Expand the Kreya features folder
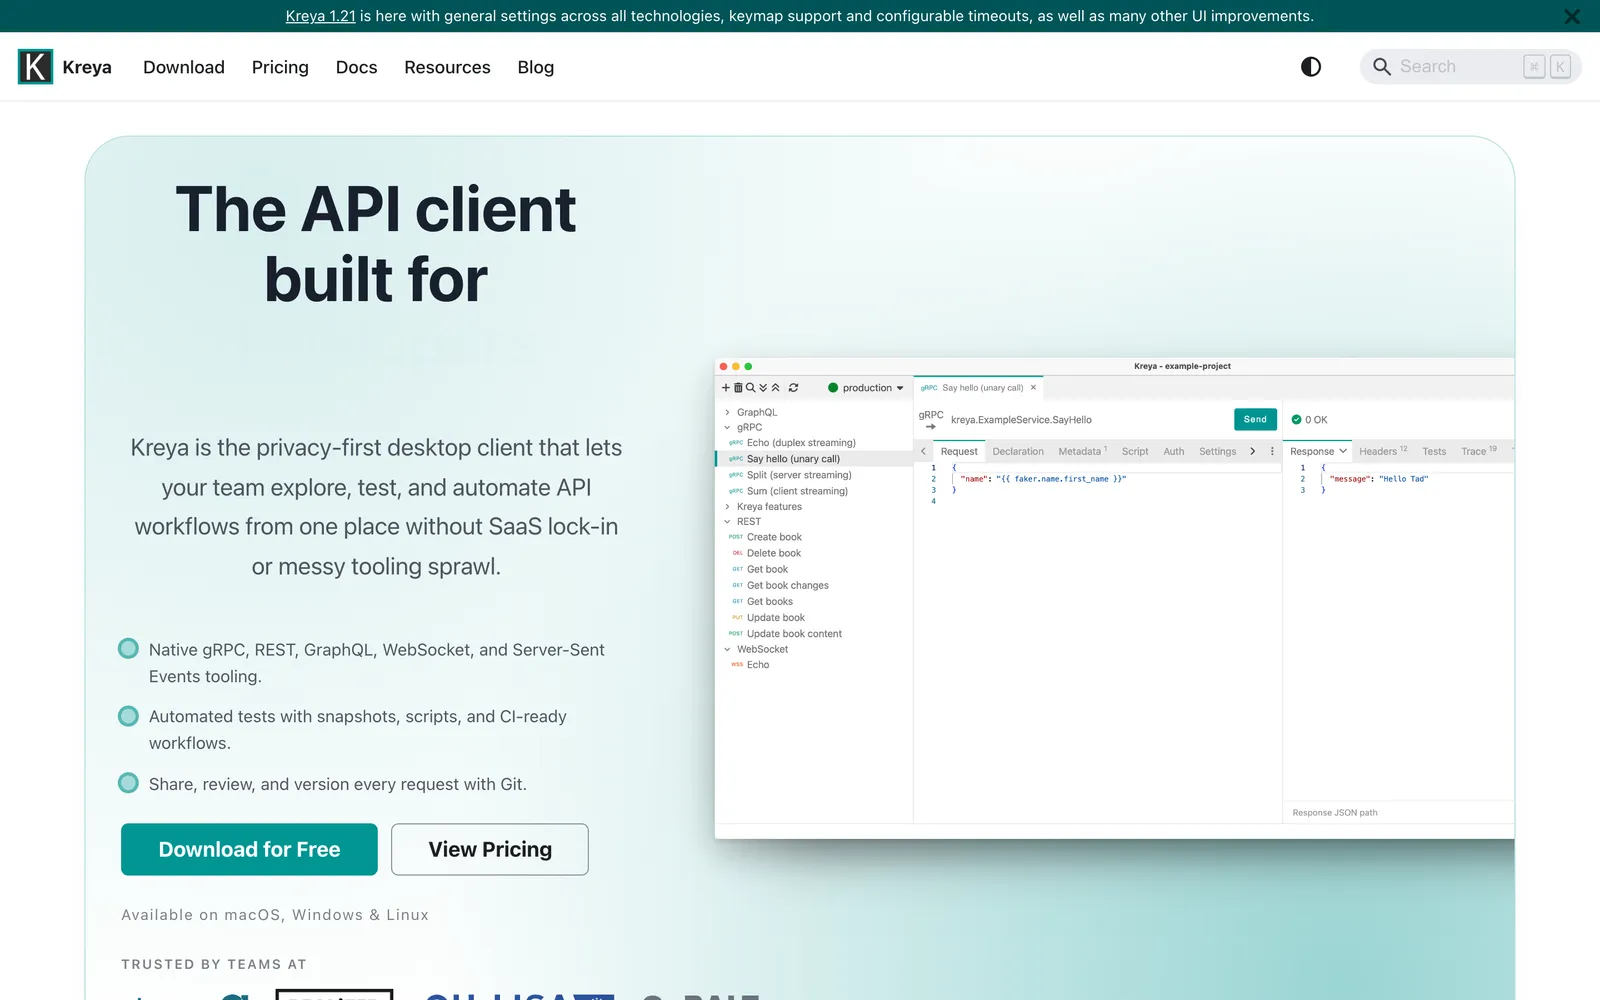1600x1000 pixels. click(x=727, y=507)
